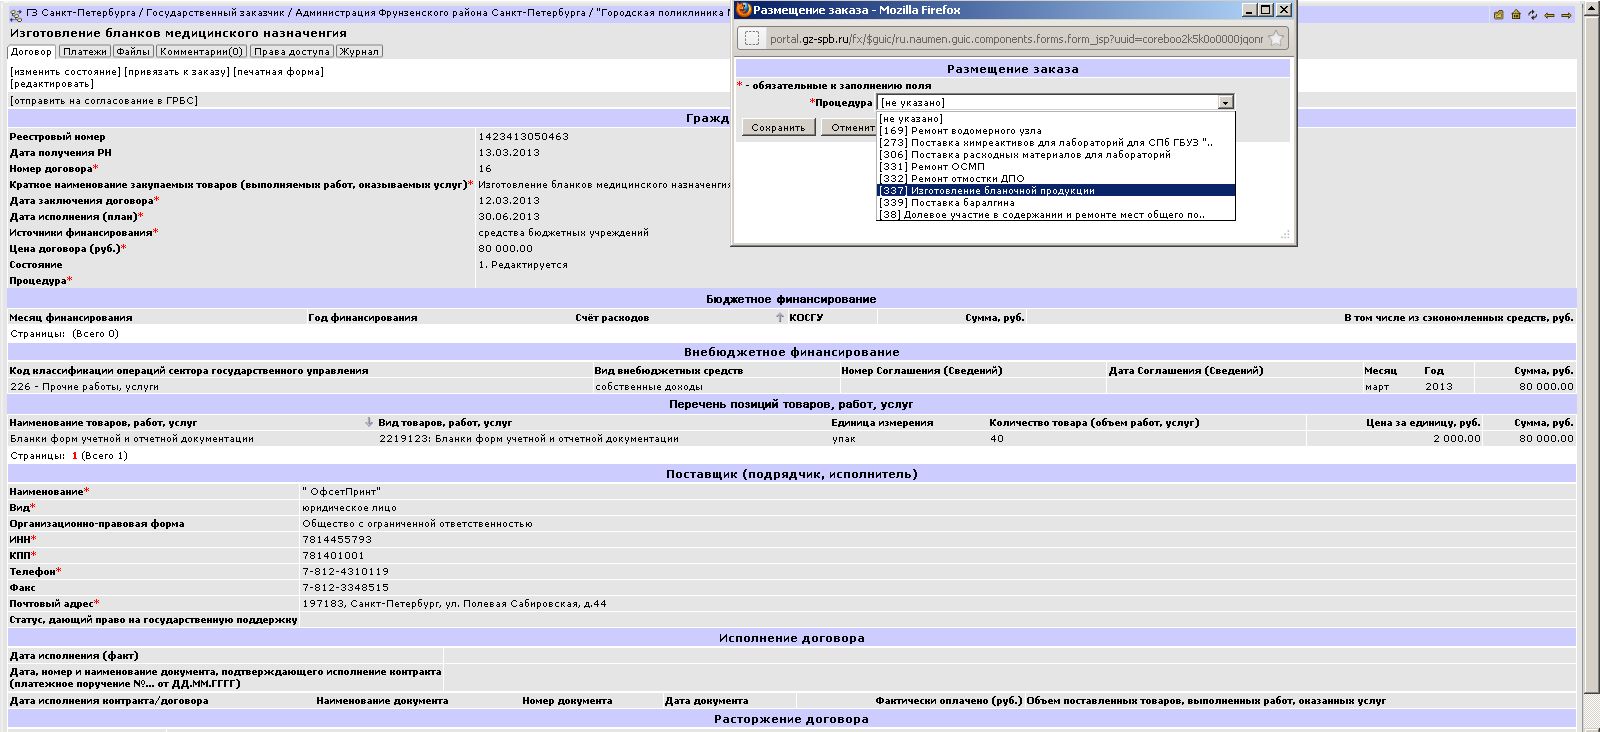Click the supplier INN value 7814455793
The image size is (1600, 732).
(337, 540)
